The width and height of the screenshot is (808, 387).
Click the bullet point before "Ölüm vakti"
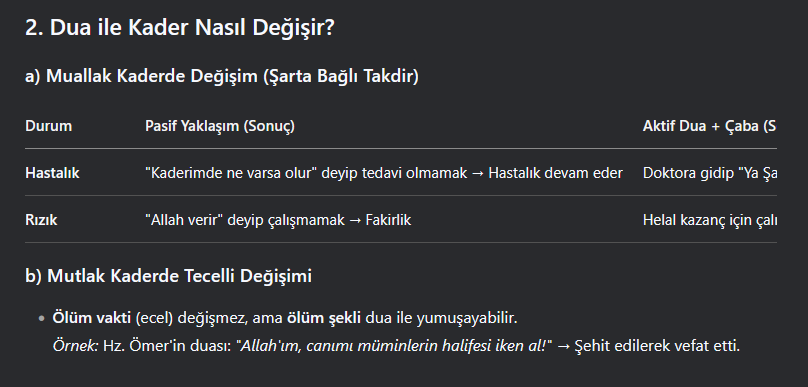click(x=42, y=319)
